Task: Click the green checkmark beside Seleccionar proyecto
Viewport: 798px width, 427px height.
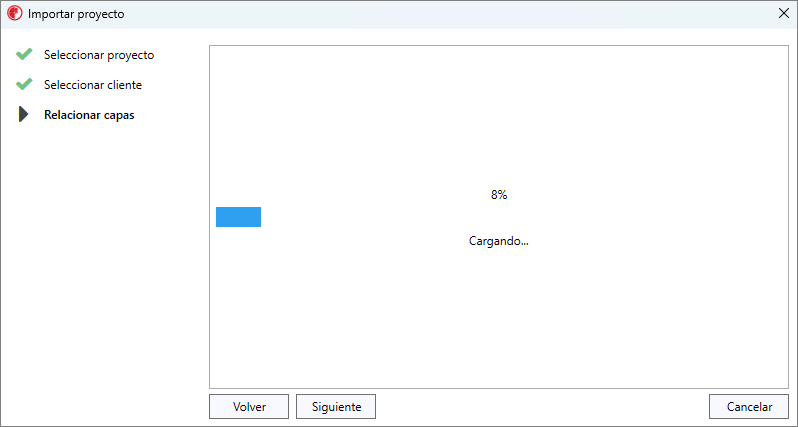Action: tap(24, 54)
